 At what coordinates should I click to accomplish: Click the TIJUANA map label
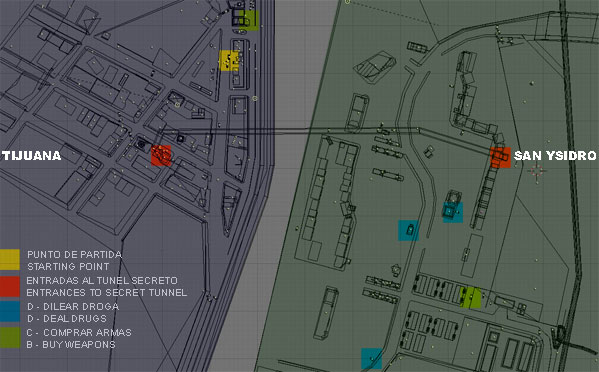[31, 155]
